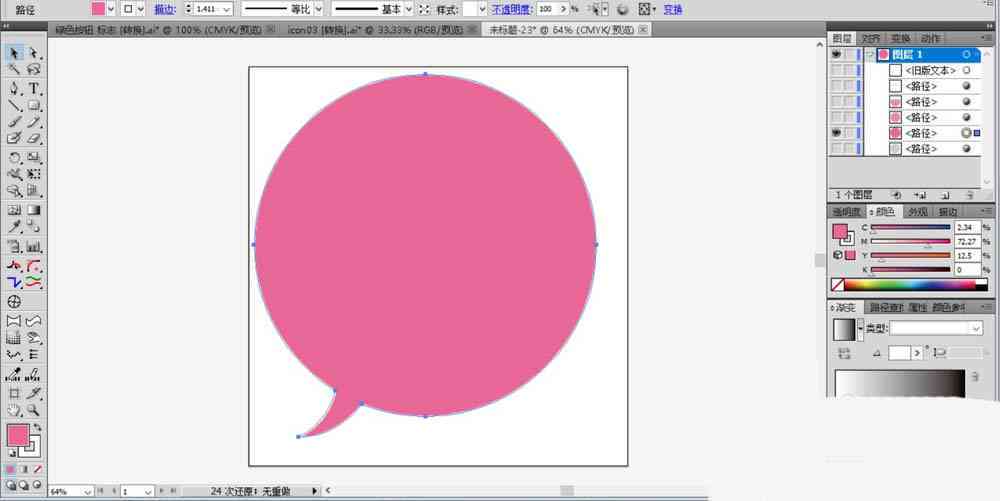The height and width of the screenshot is (501, 1000).
Task: Hide the selected visible <路径> sublayer
Action: [x=836, y=133]
